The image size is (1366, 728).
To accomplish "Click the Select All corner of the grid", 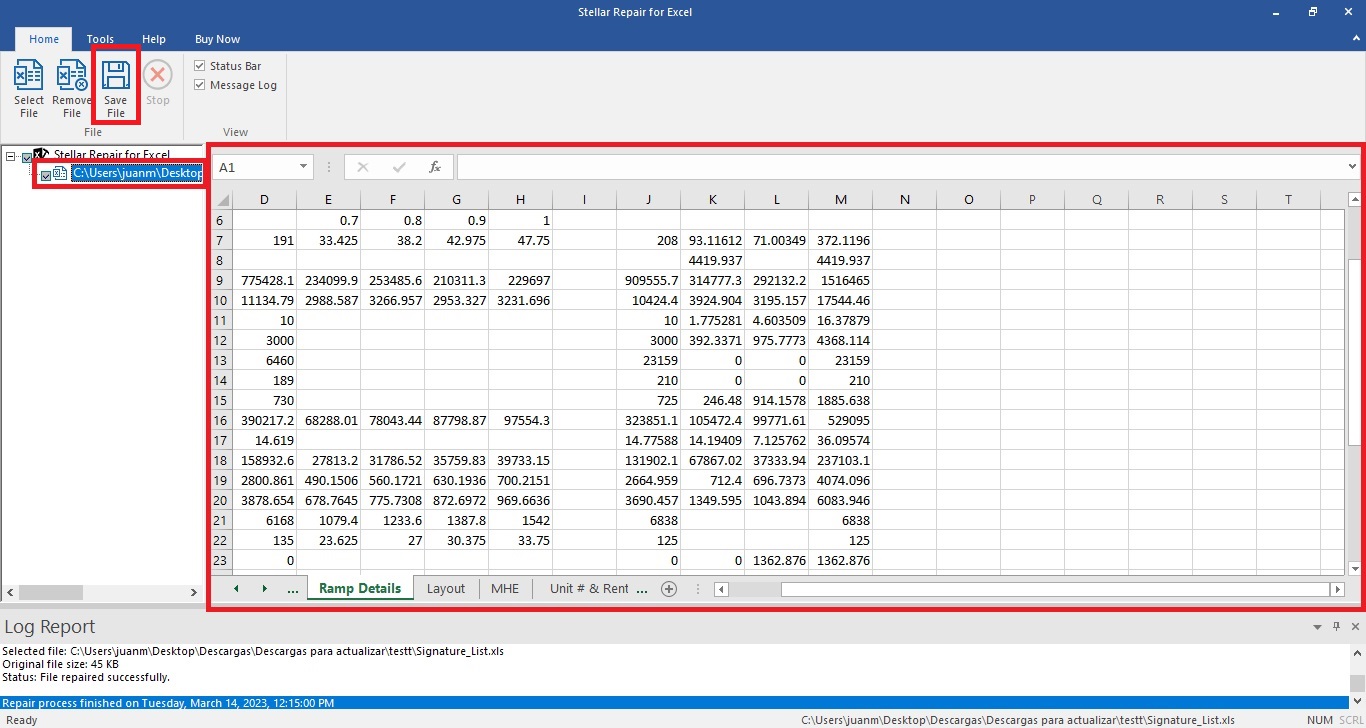I will 224,199.
